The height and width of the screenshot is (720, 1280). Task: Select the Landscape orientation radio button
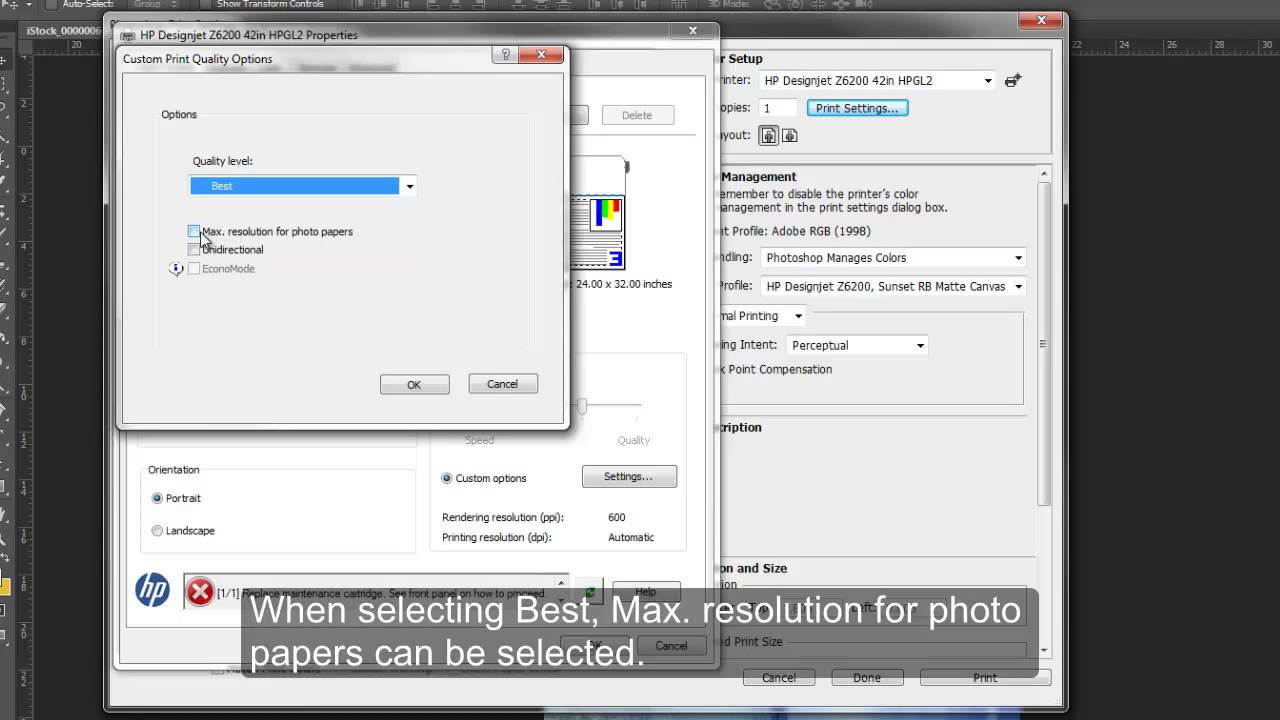pyautogui.click(x=157, y=530)
